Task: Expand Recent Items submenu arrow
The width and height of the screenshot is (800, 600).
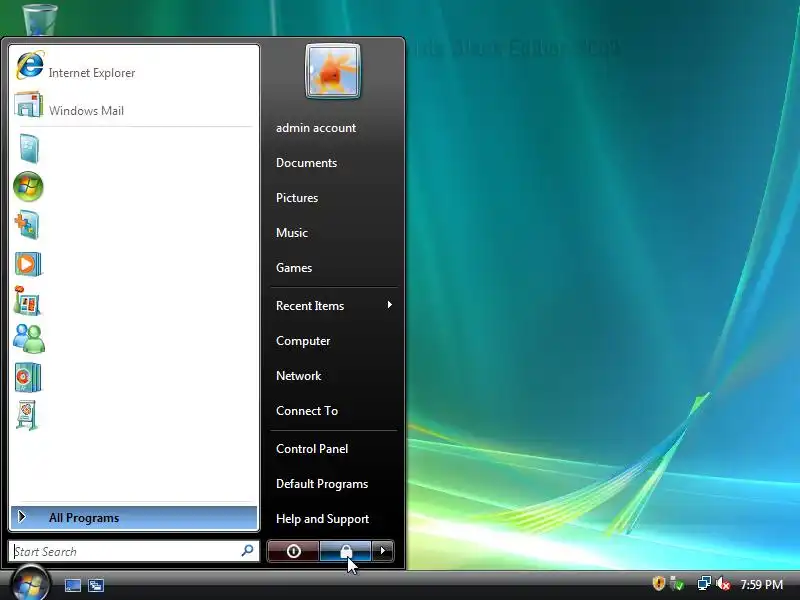Action: (x=390, y=305)
